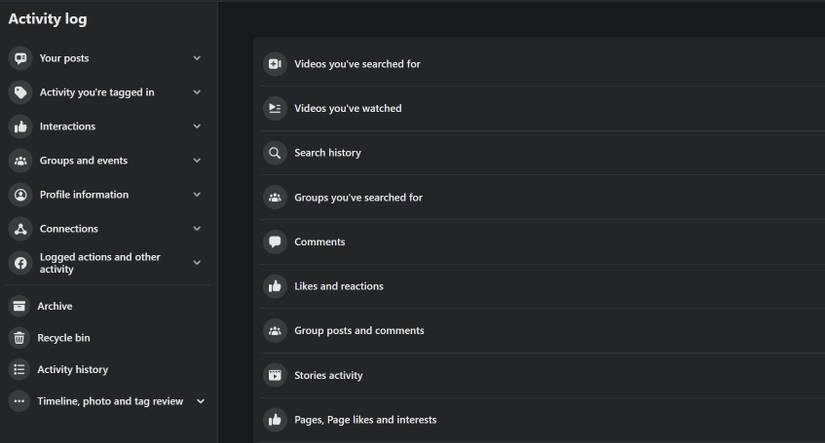Click the Activity log heading
This screenshot has width=825, height=443.
pyautogui.click(x=48, y=19)
